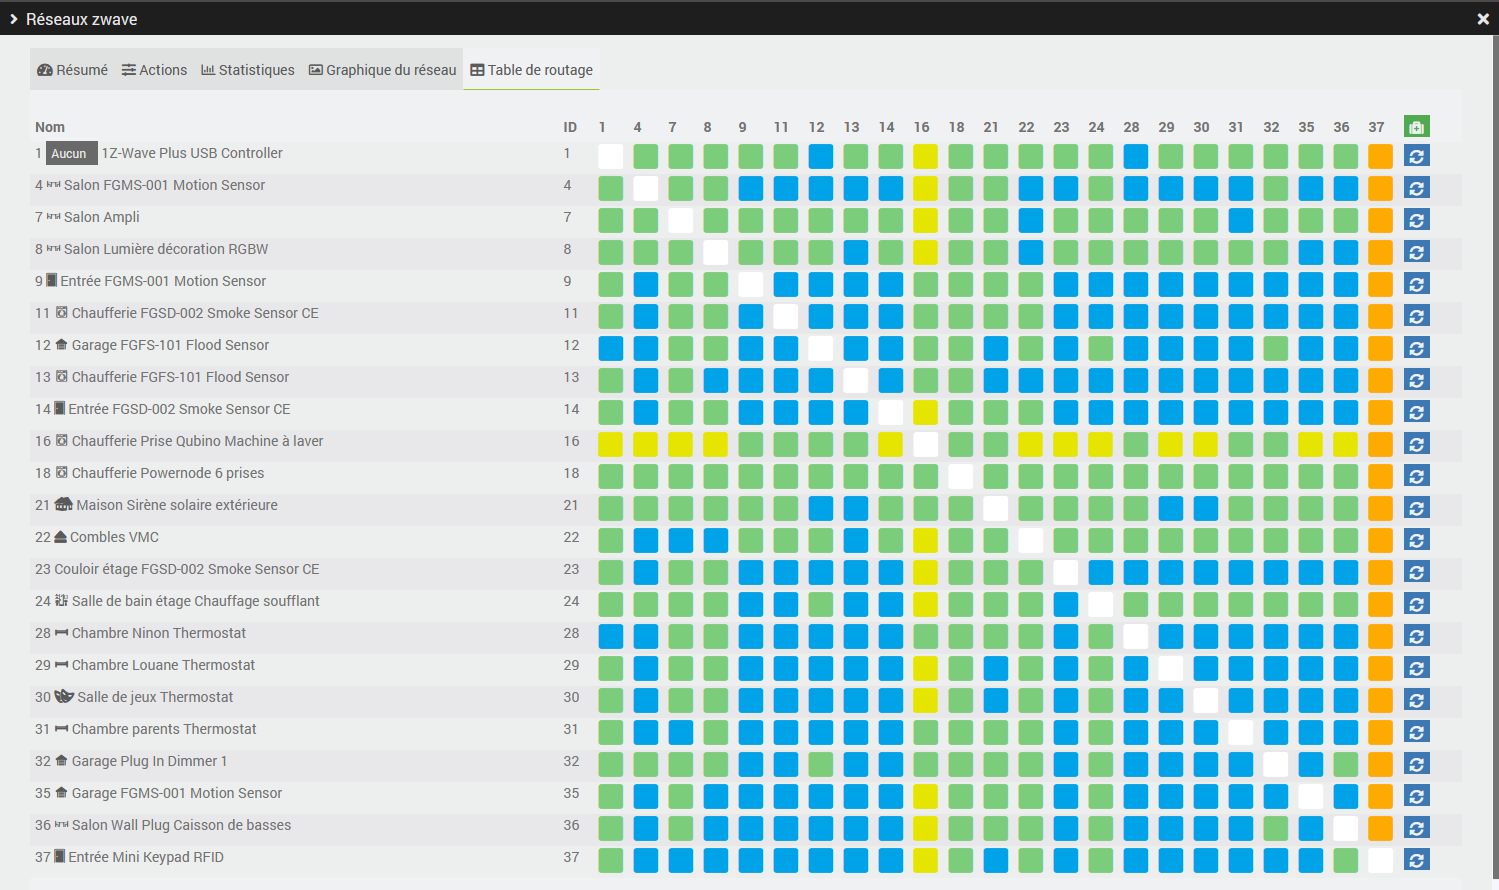Click ID value 36 in Caisson de basses row

point(571,825)
